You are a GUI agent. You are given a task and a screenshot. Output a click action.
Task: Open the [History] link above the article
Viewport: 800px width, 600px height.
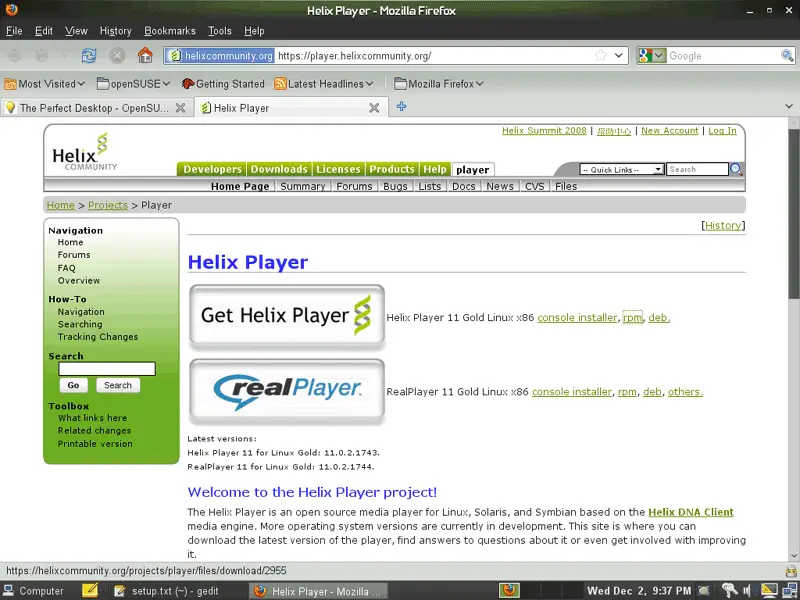(723, 225)
